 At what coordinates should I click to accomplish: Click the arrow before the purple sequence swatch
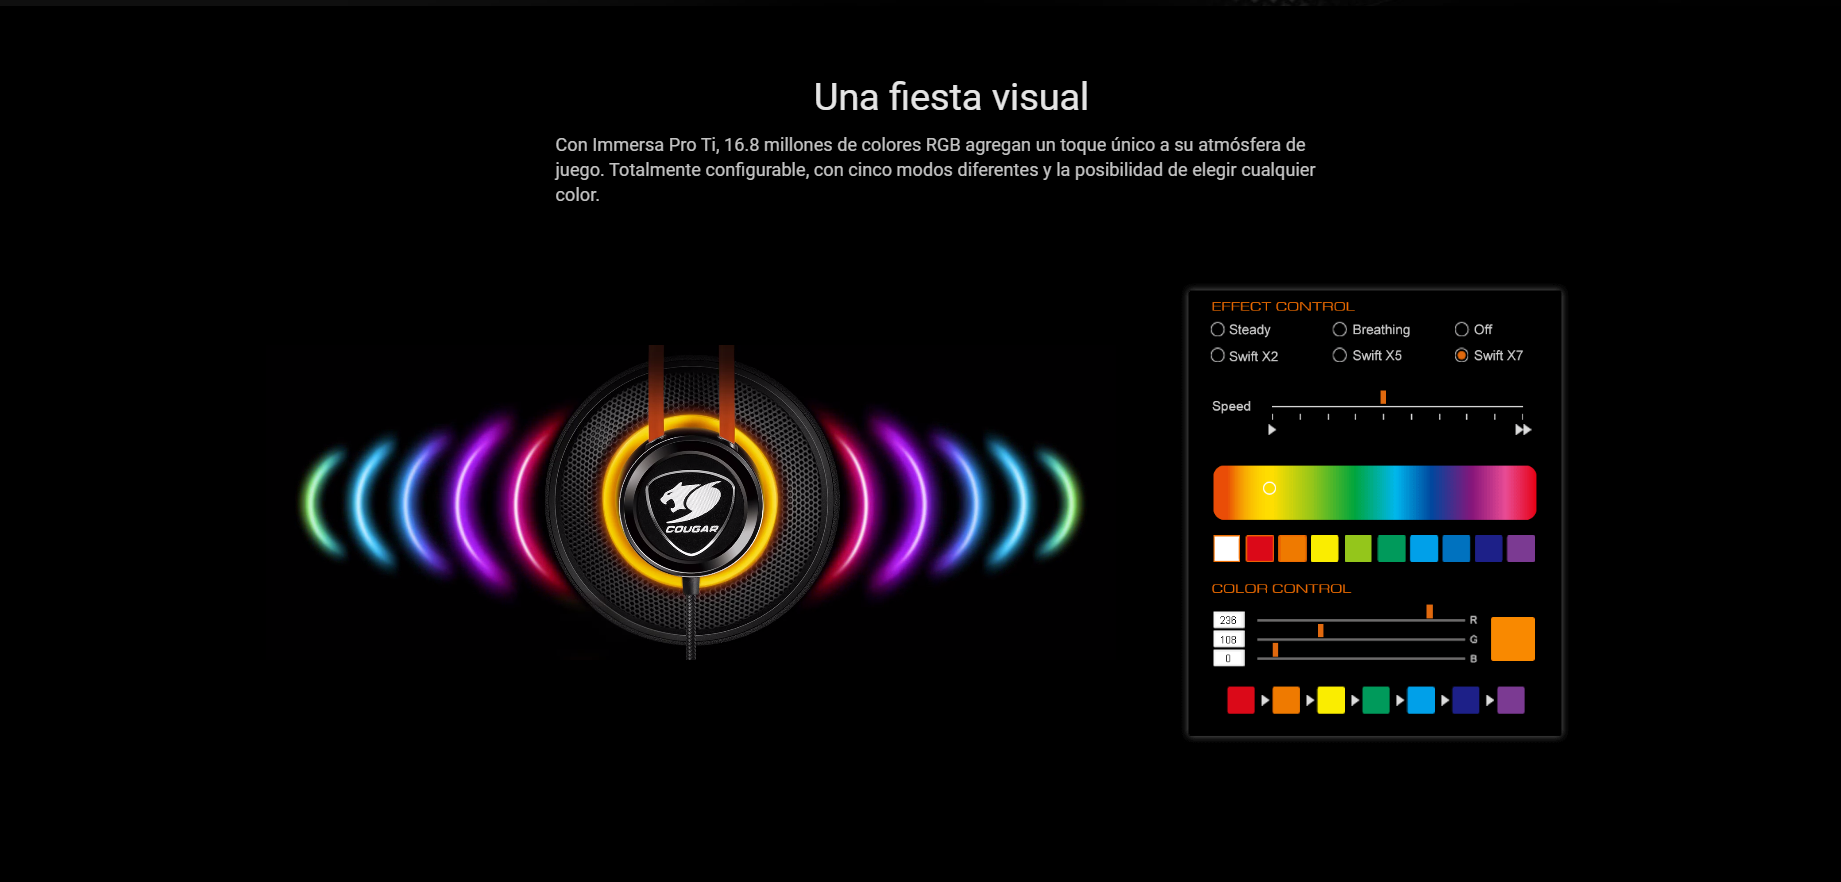[x=1490, y=701]
